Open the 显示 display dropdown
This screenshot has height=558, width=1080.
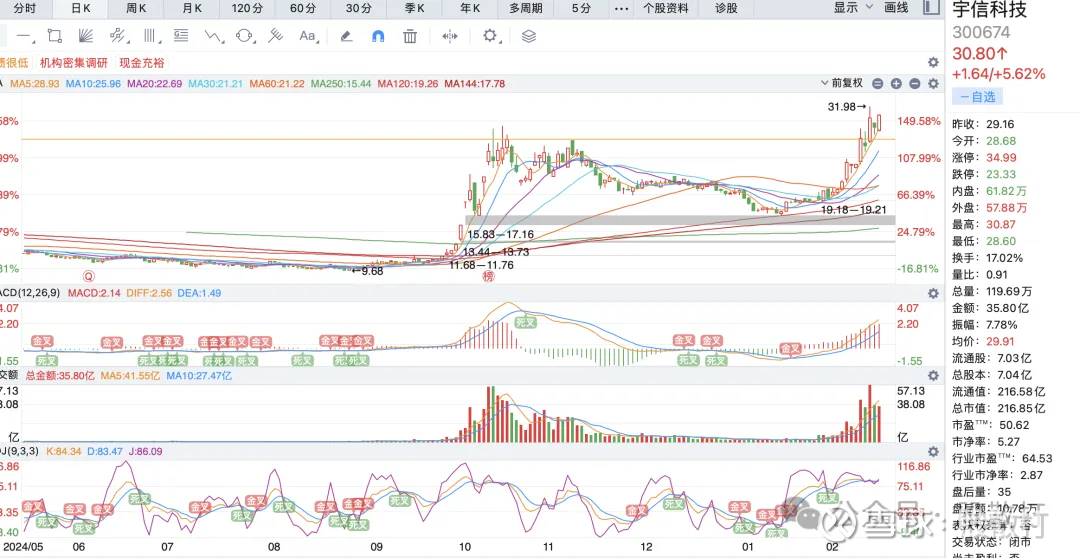click(851, 8)
